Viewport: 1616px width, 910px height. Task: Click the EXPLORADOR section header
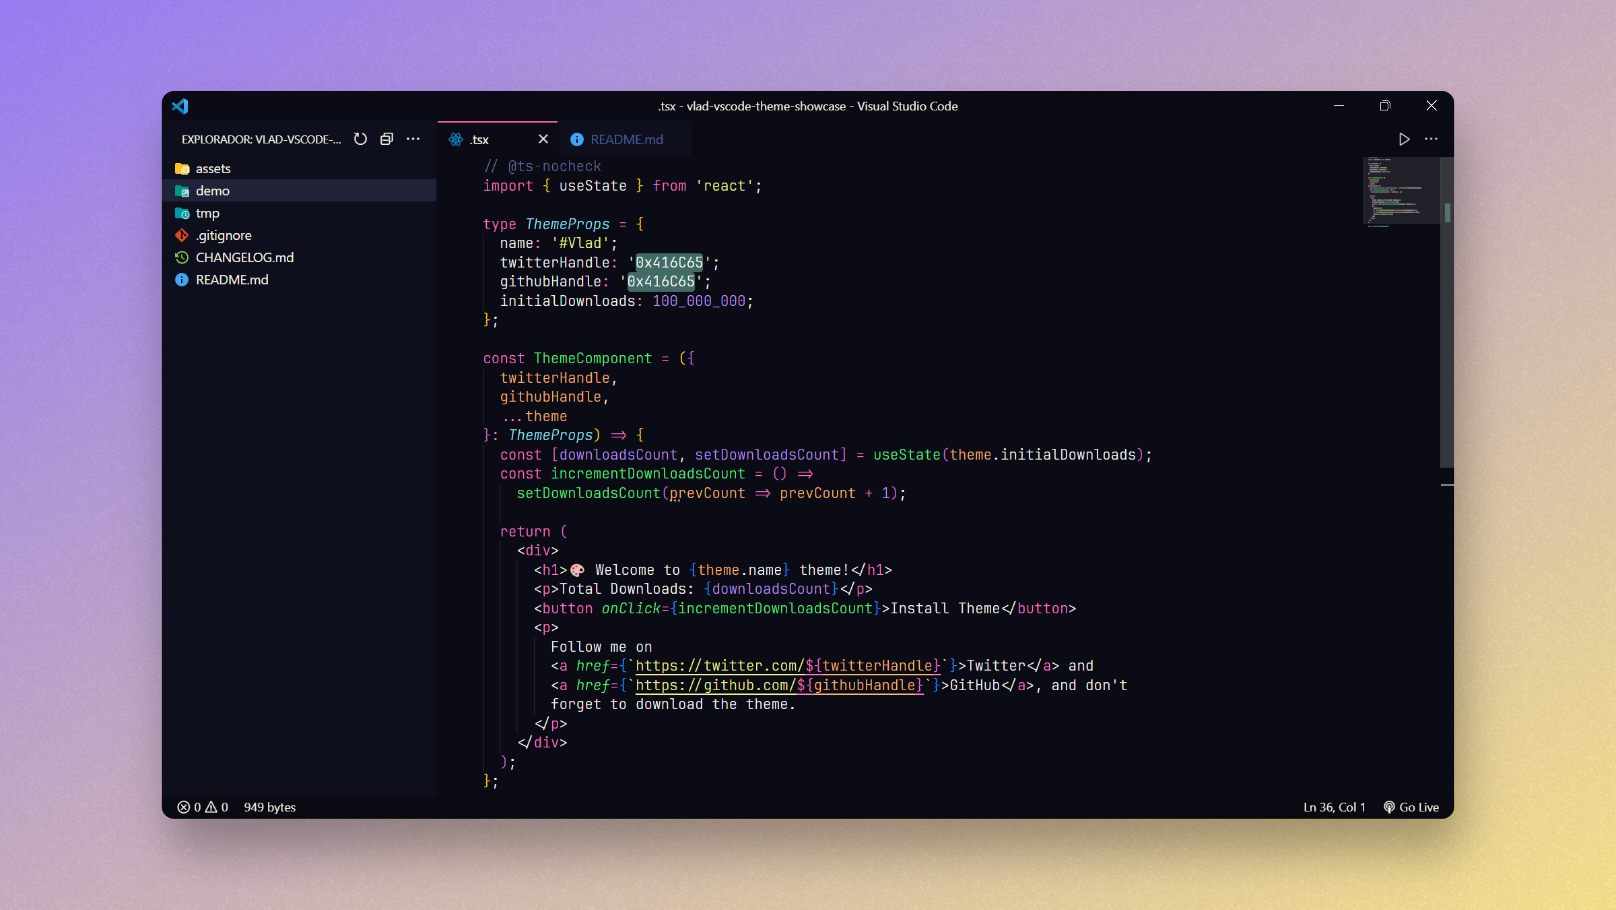coord(261,139)
